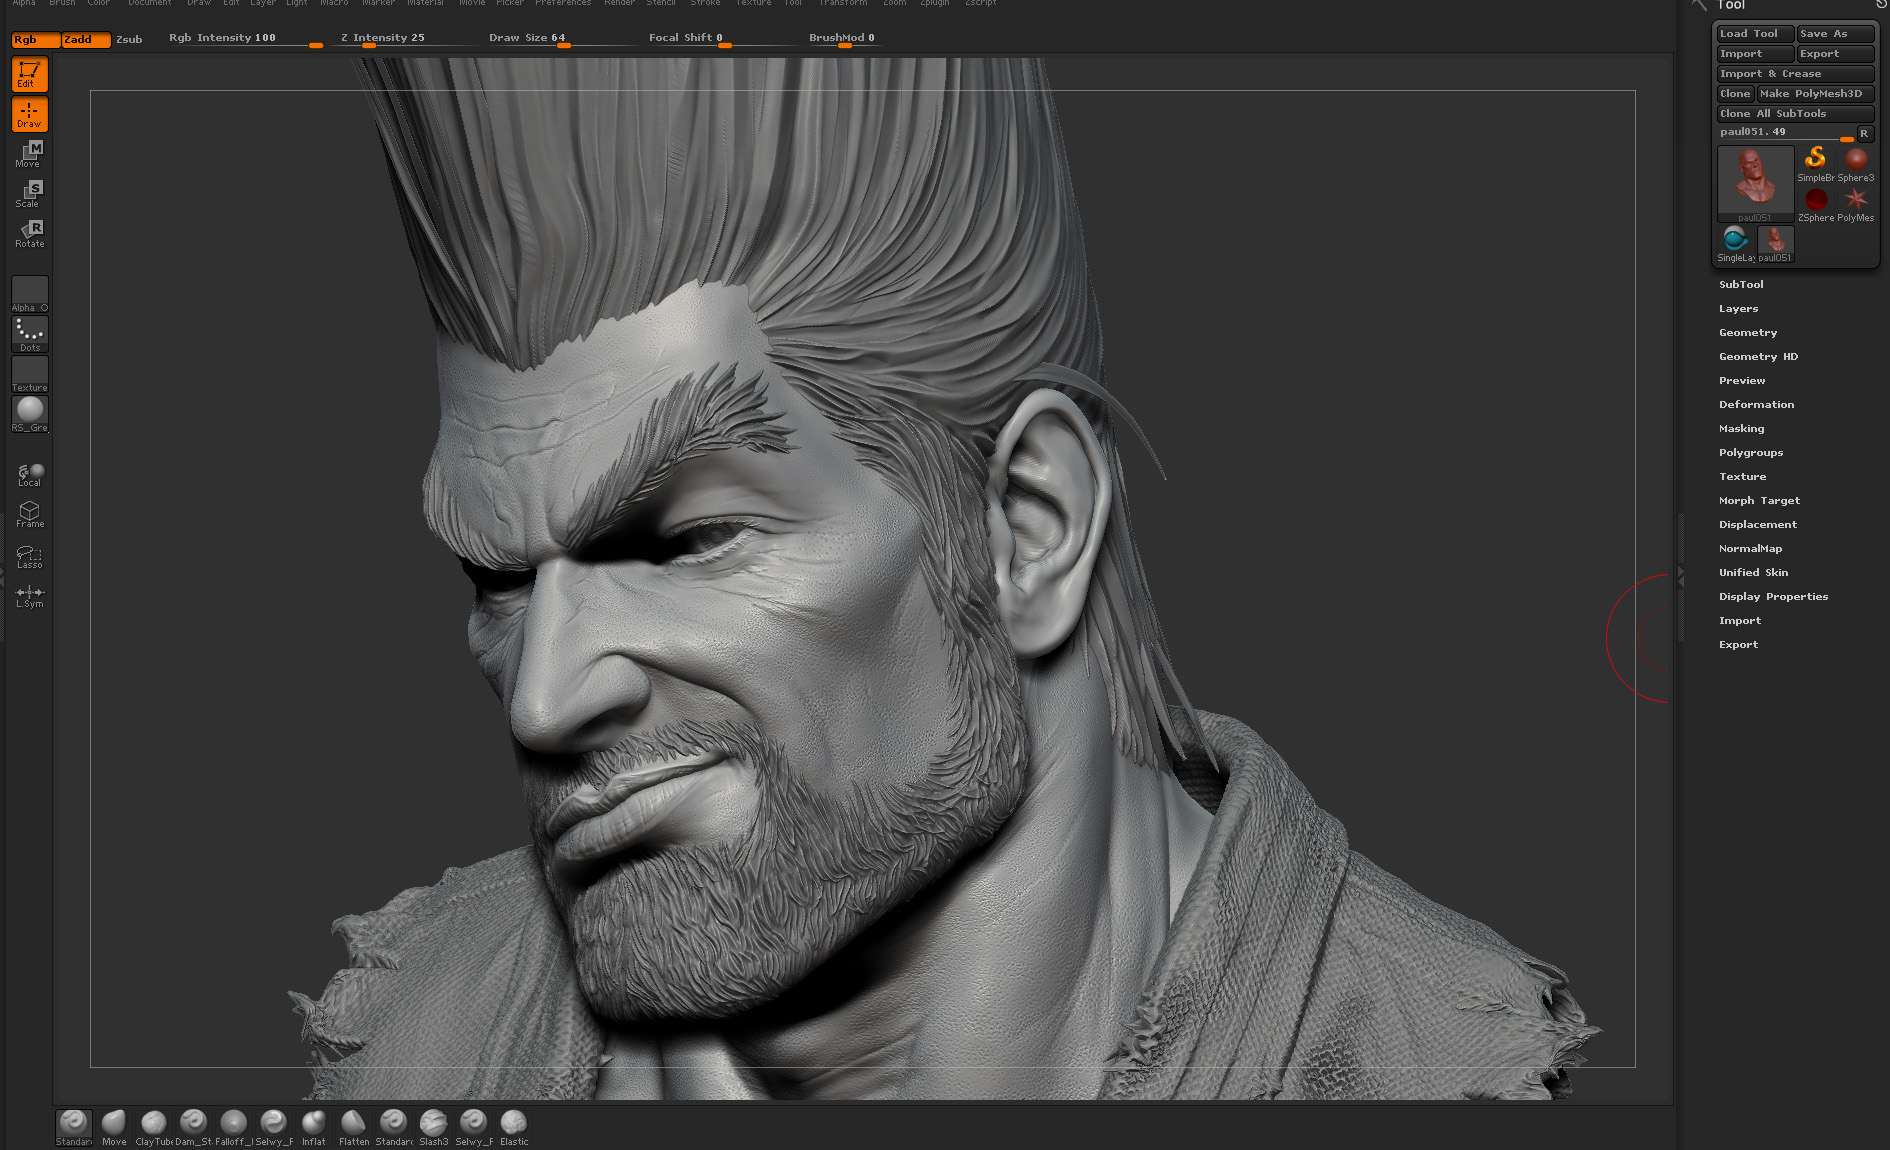Viewport: 1890px width, 1150px height.
Task: Open the Render menu
Action: [x=619, y=3]
